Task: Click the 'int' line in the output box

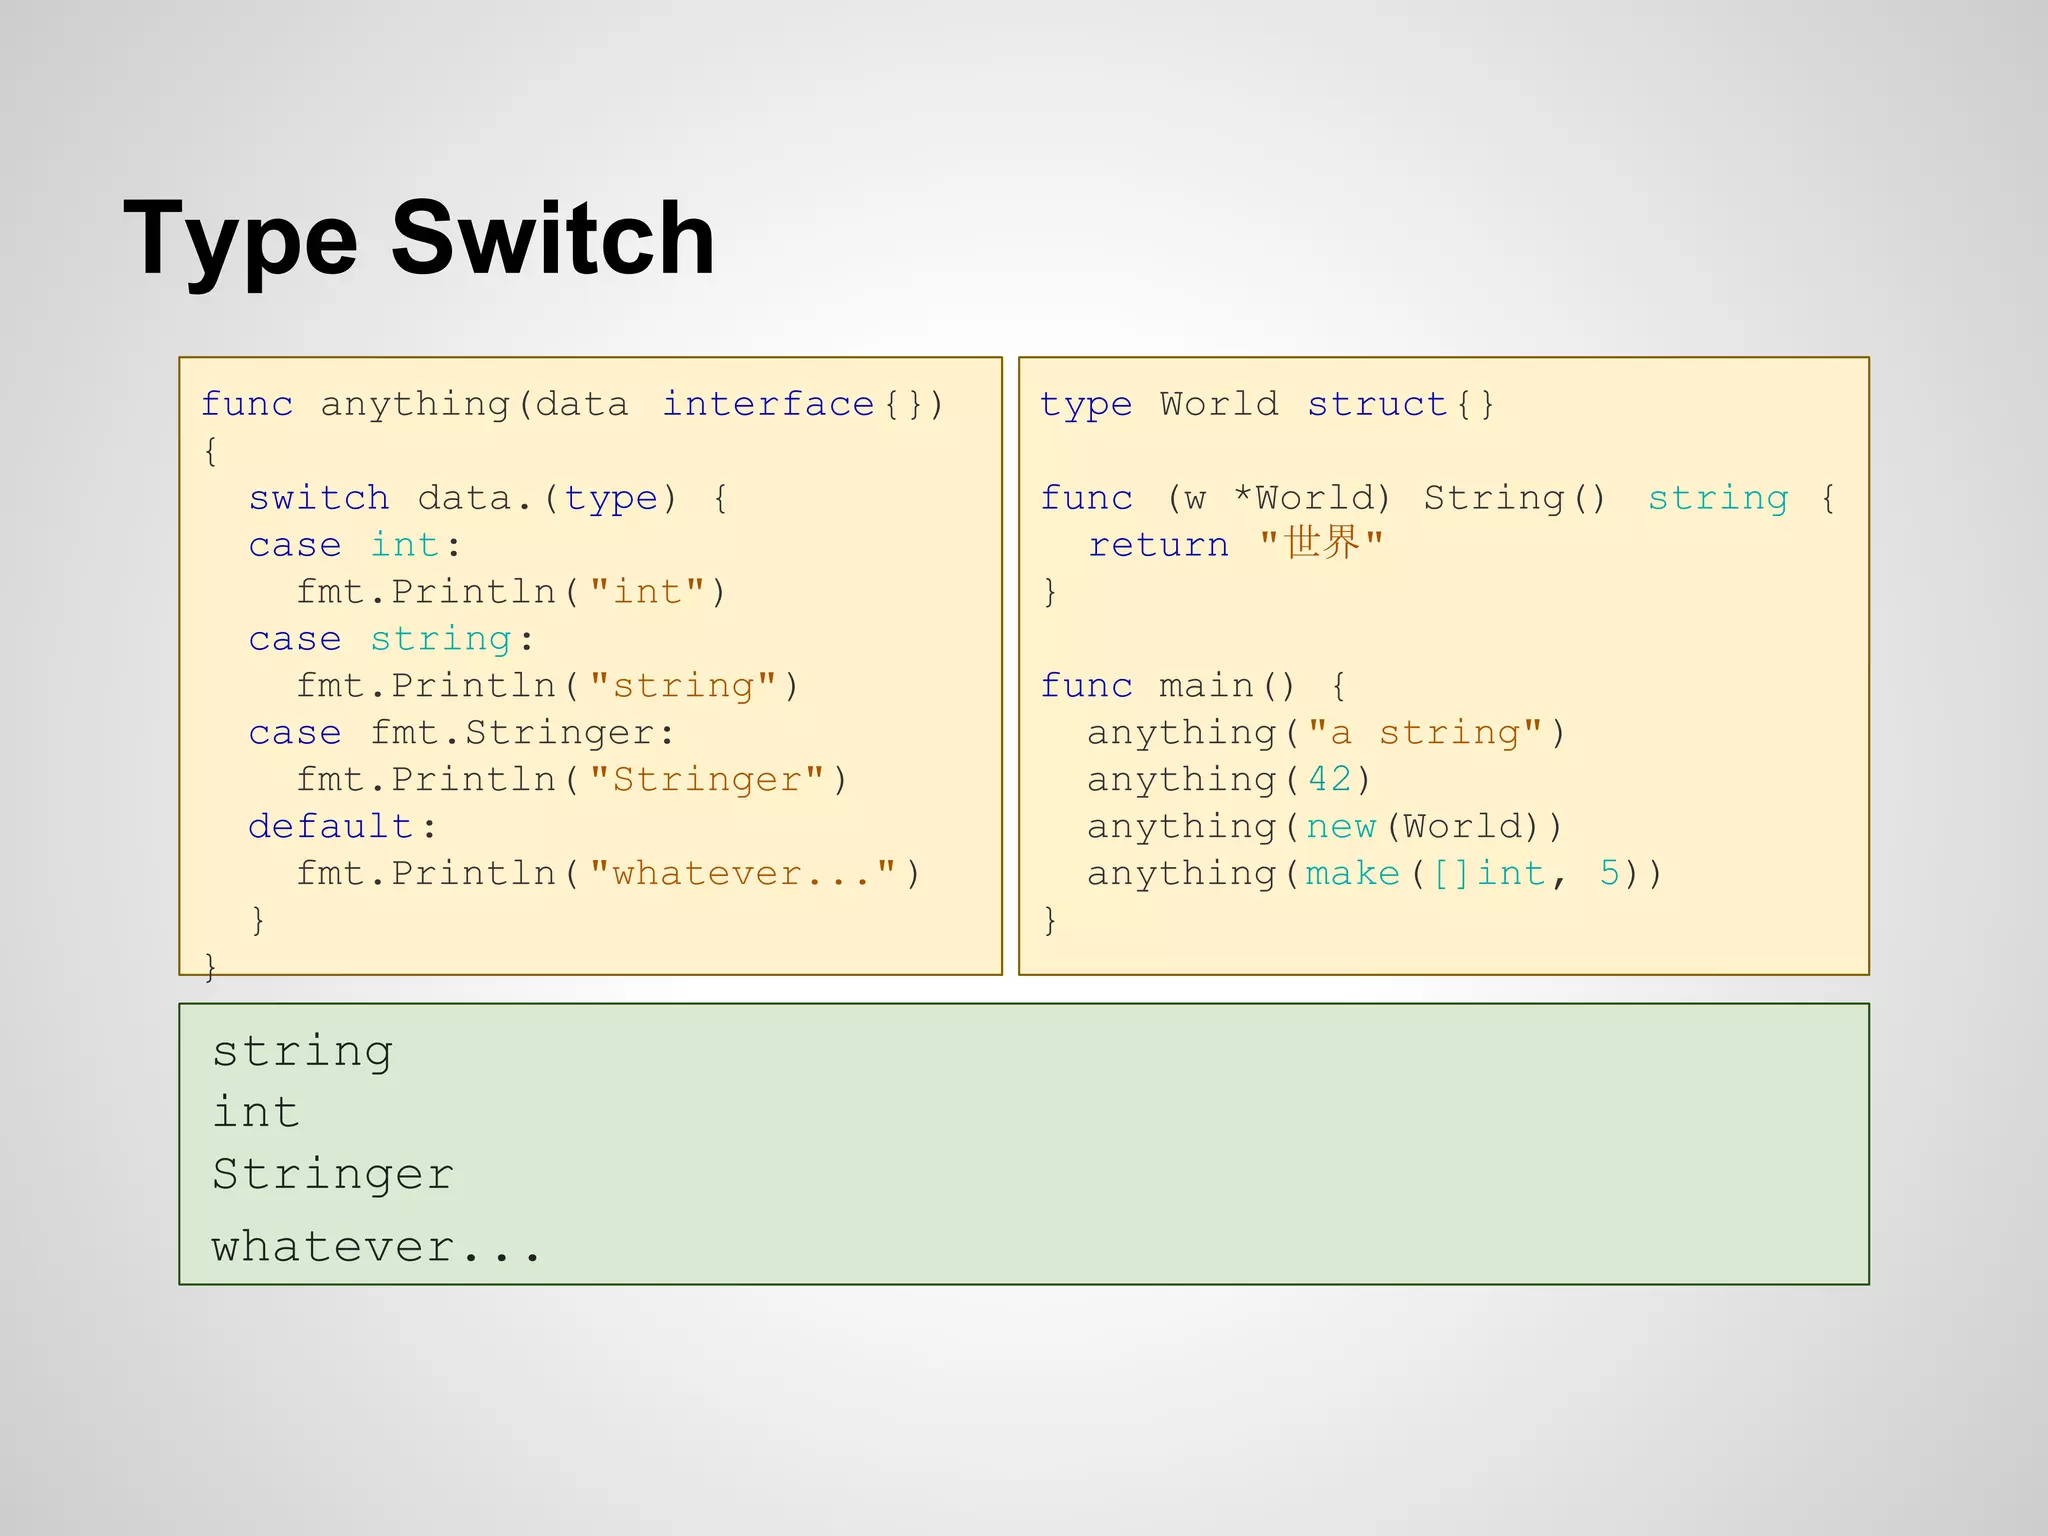Action: 256,1112
